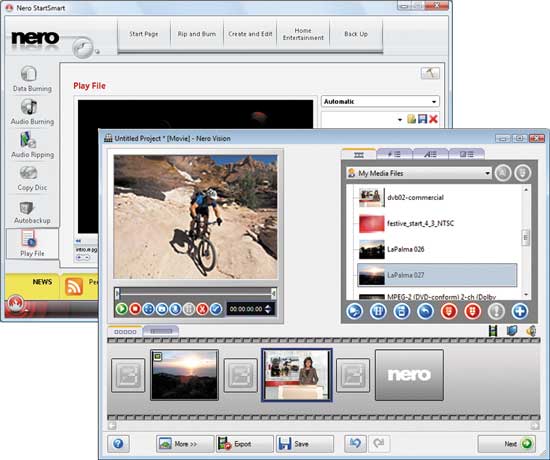Viewport: 550px width, 460px height.
Task: Click the red Stop button under the preview
Action: pos(135,309)
